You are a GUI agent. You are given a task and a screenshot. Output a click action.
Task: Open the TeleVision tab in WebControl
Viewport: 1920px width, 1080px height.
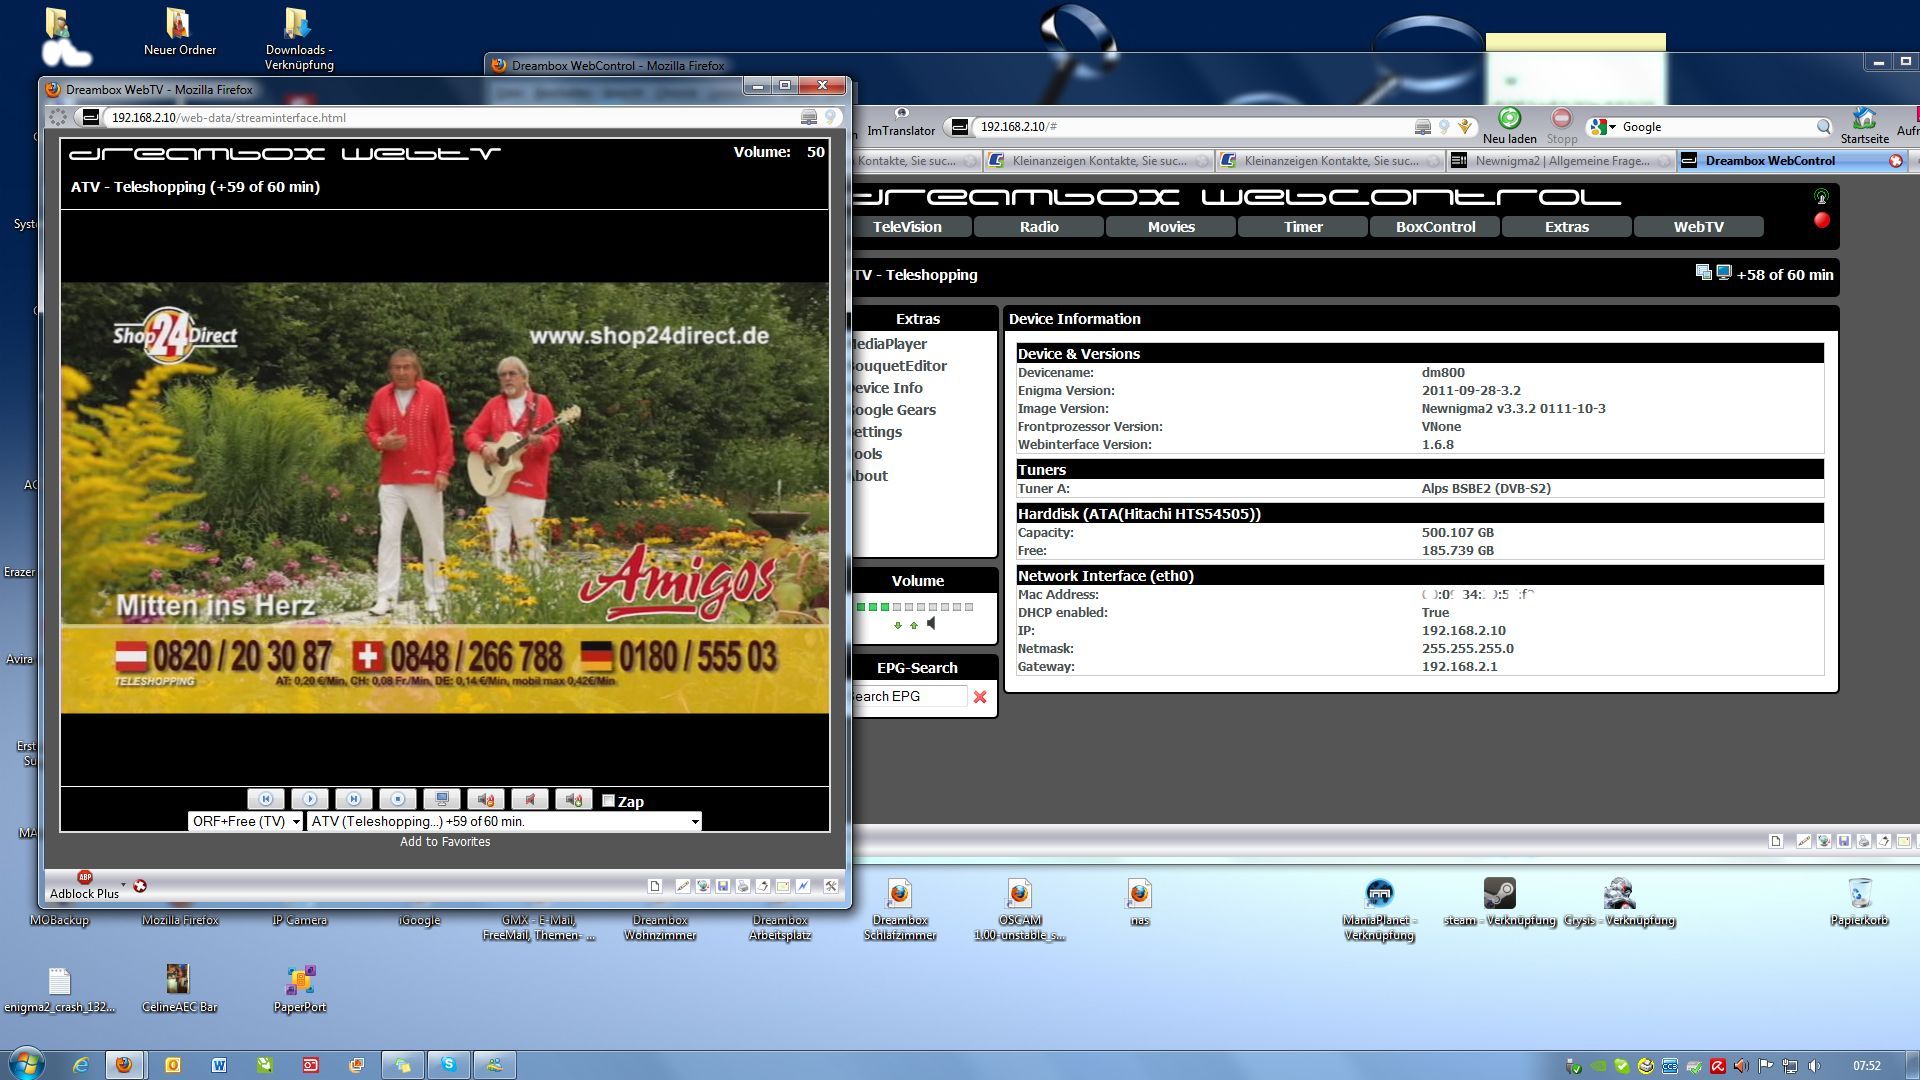[907, 227]
